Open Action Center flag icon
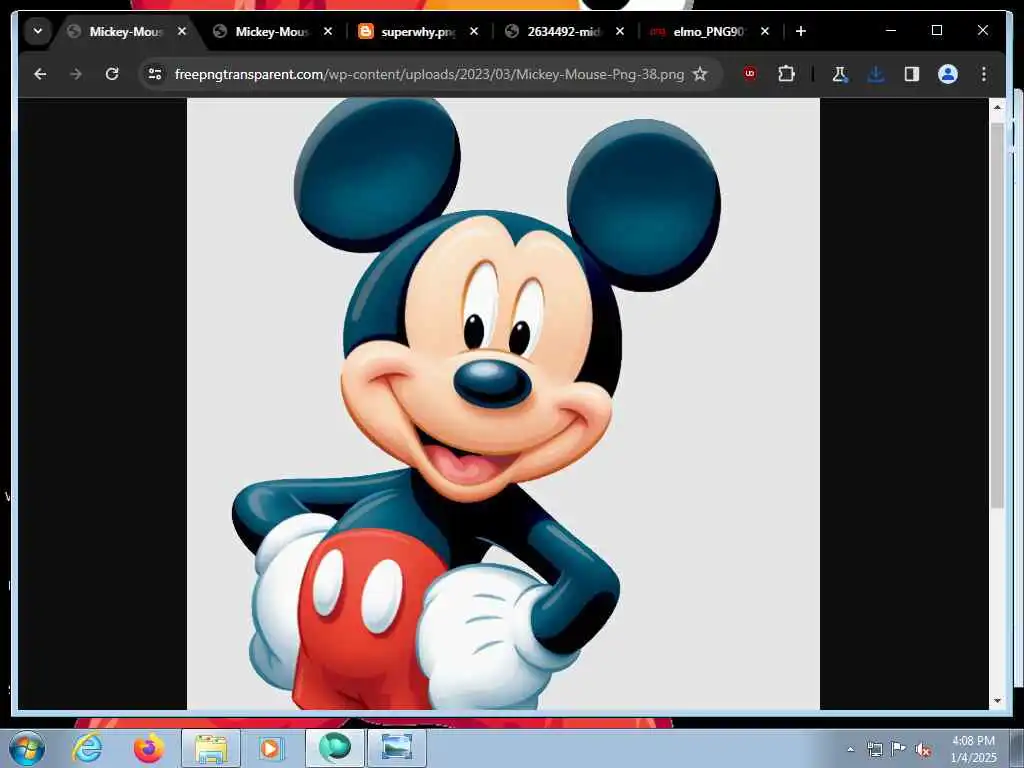This screenshot has width=1024, height=768. (x=899, y=749)
